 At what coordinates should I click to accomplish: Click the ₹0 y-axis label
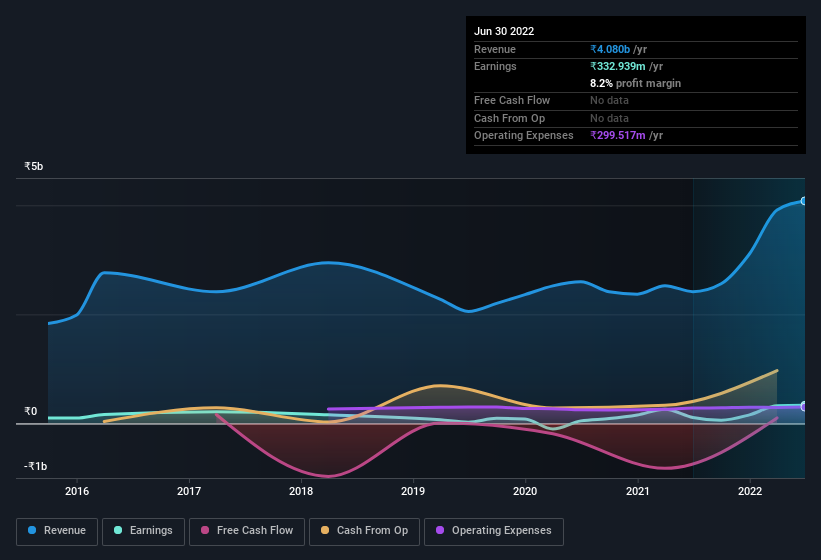[x=31, y=411]
